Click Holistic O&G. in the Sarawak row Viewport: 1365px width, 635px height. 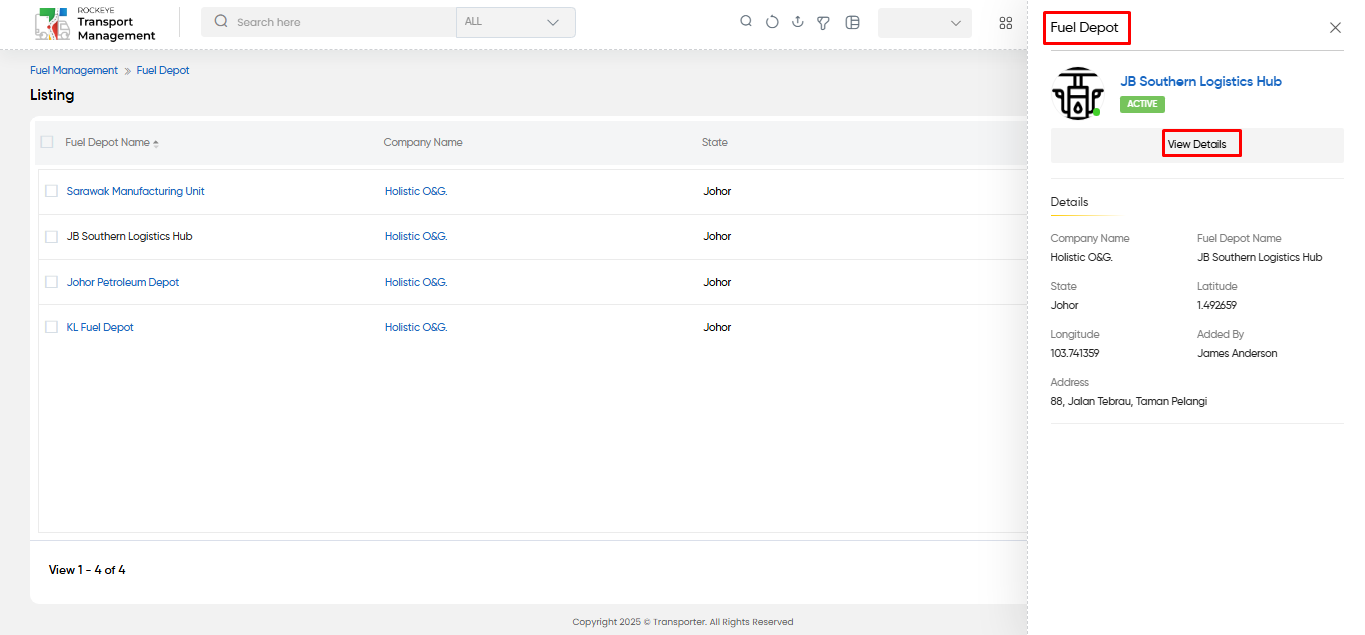coord(416,191)
